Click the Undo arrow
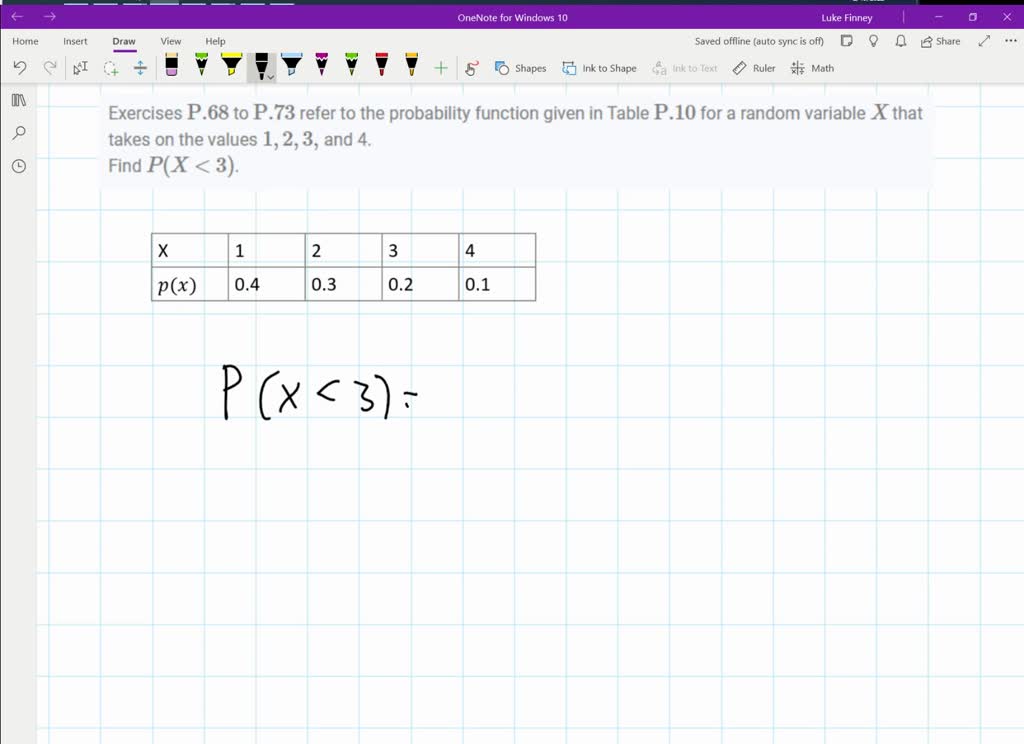The image size is (1024, 744). [20, 67]
